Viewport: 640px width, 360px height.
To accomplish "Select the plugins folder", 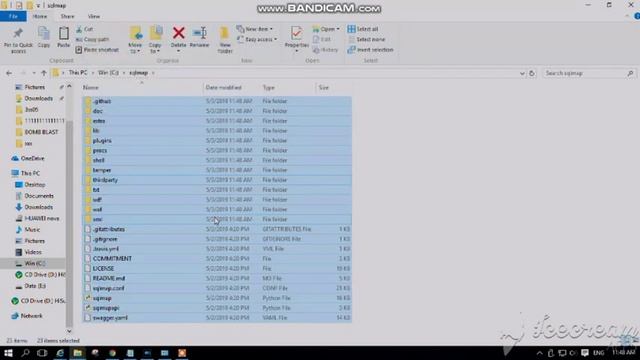I will click(x=217, y=140).
